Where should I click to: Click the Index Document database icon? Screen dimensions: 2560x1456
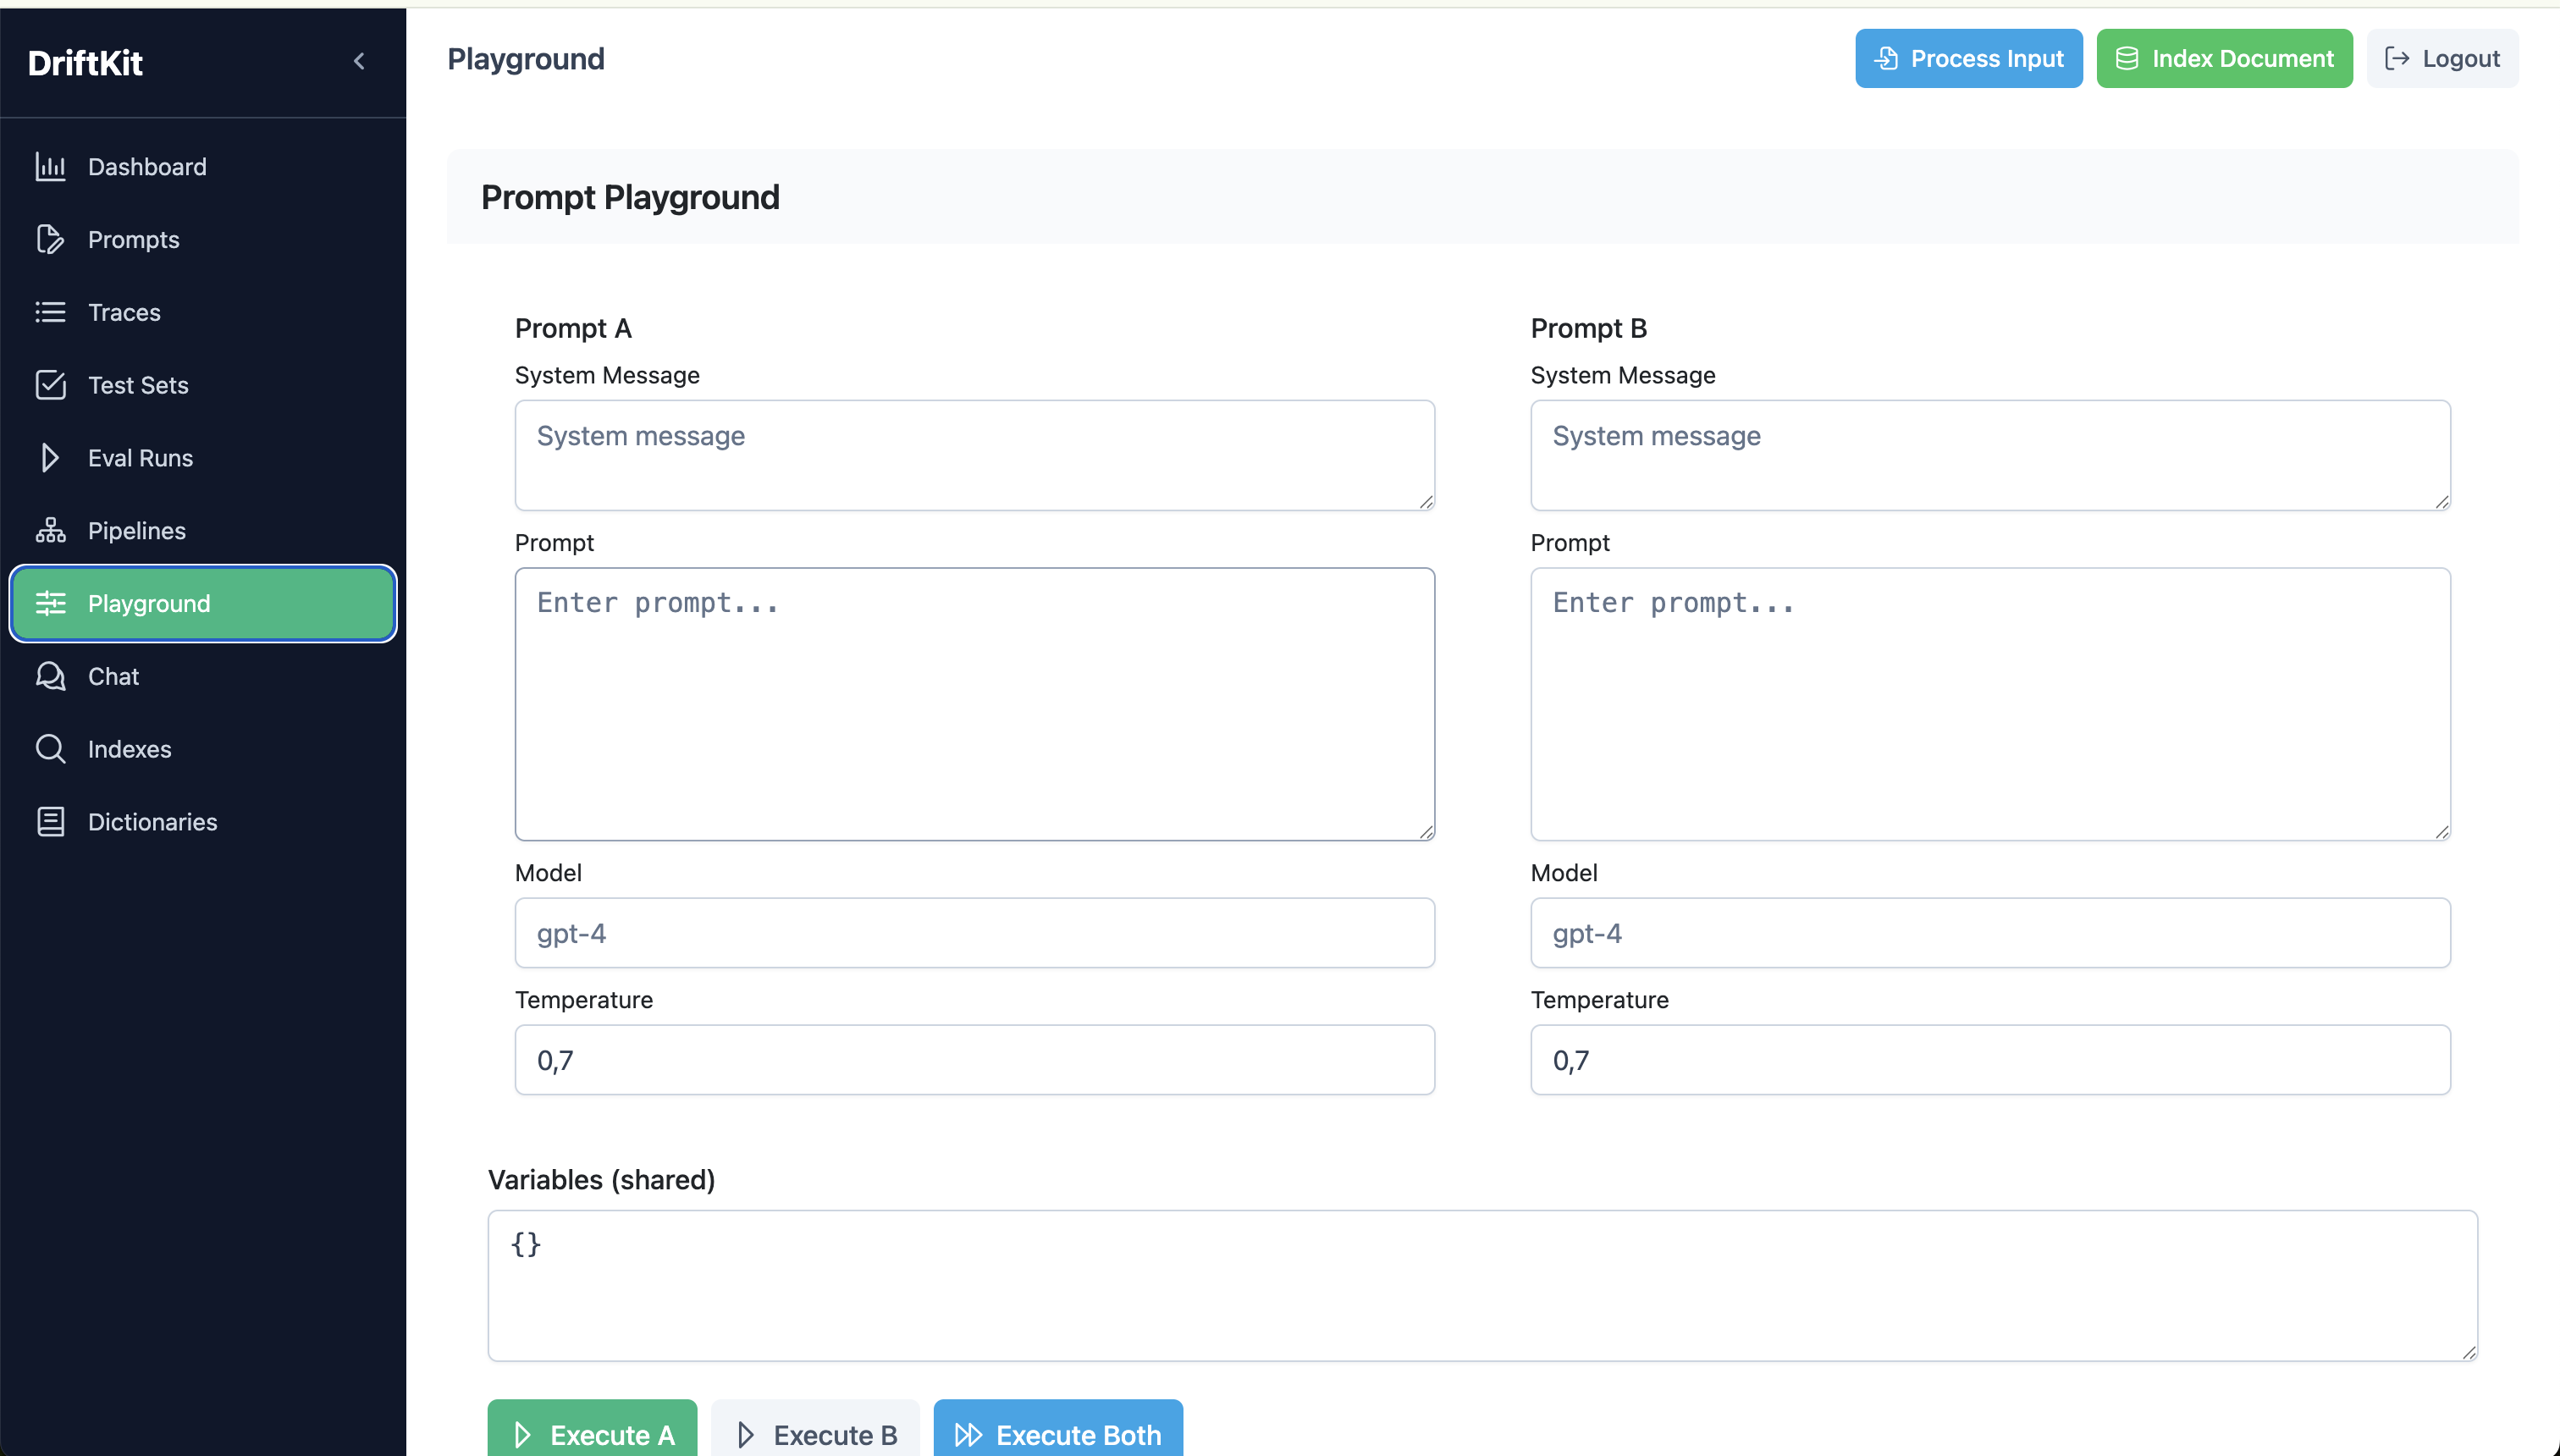click(x=2127, y=59)
